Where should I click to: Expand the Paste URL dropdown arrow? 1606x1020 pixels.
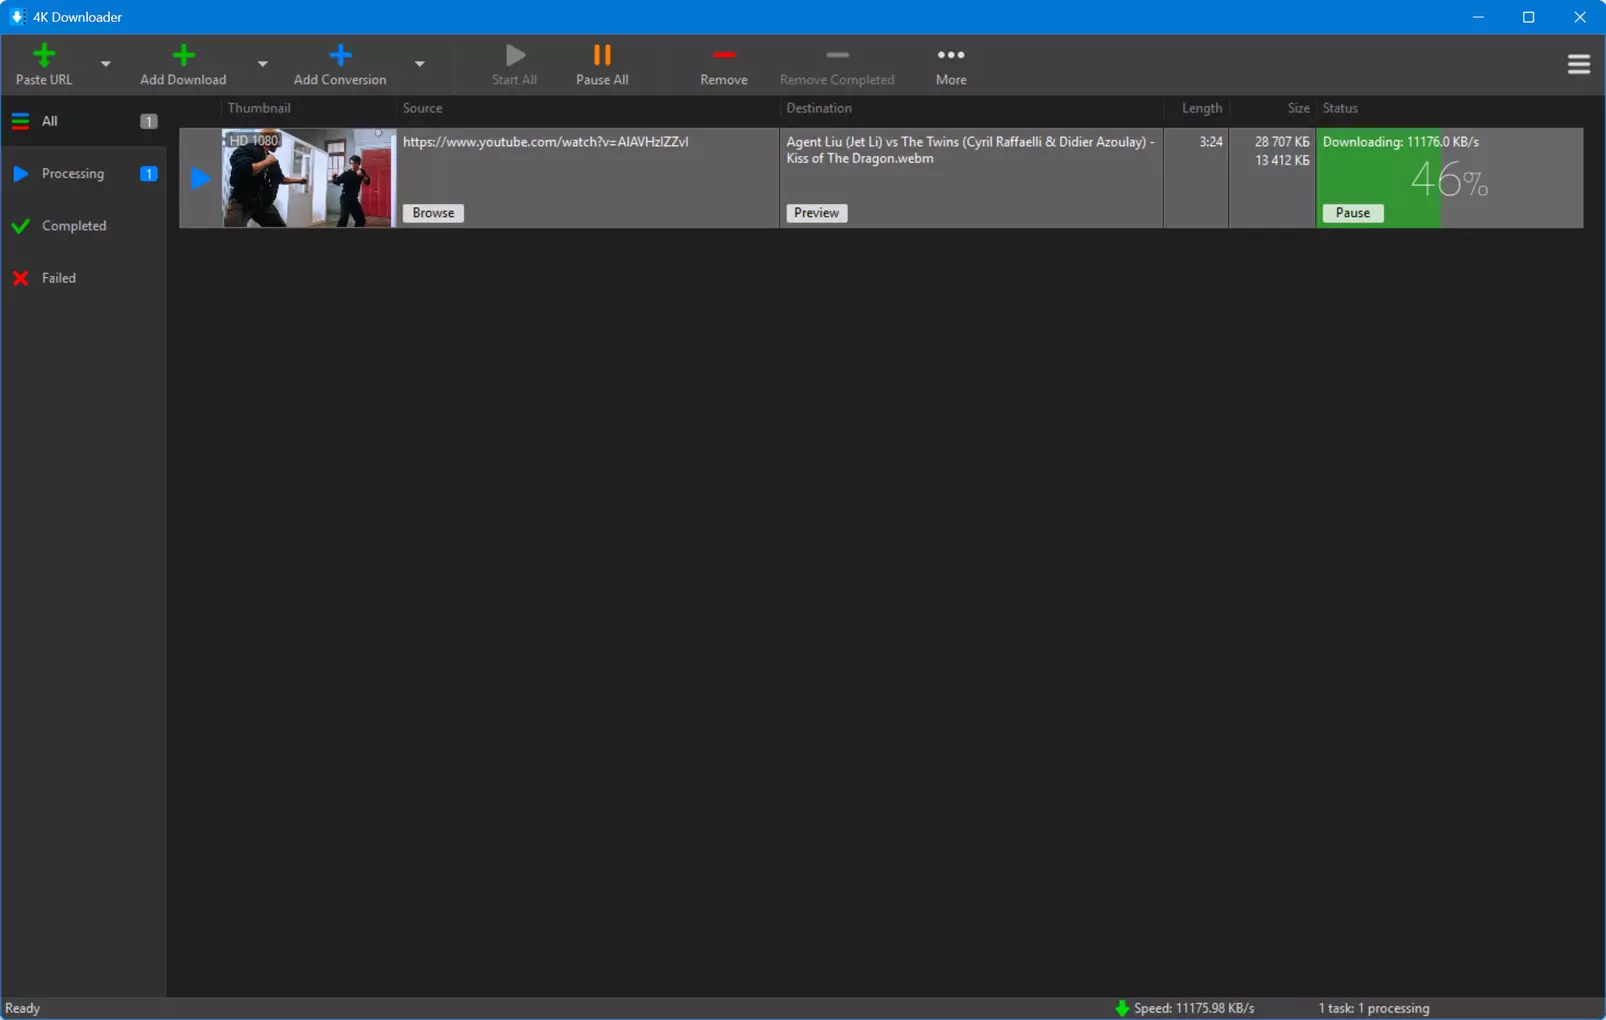(105, 64)
